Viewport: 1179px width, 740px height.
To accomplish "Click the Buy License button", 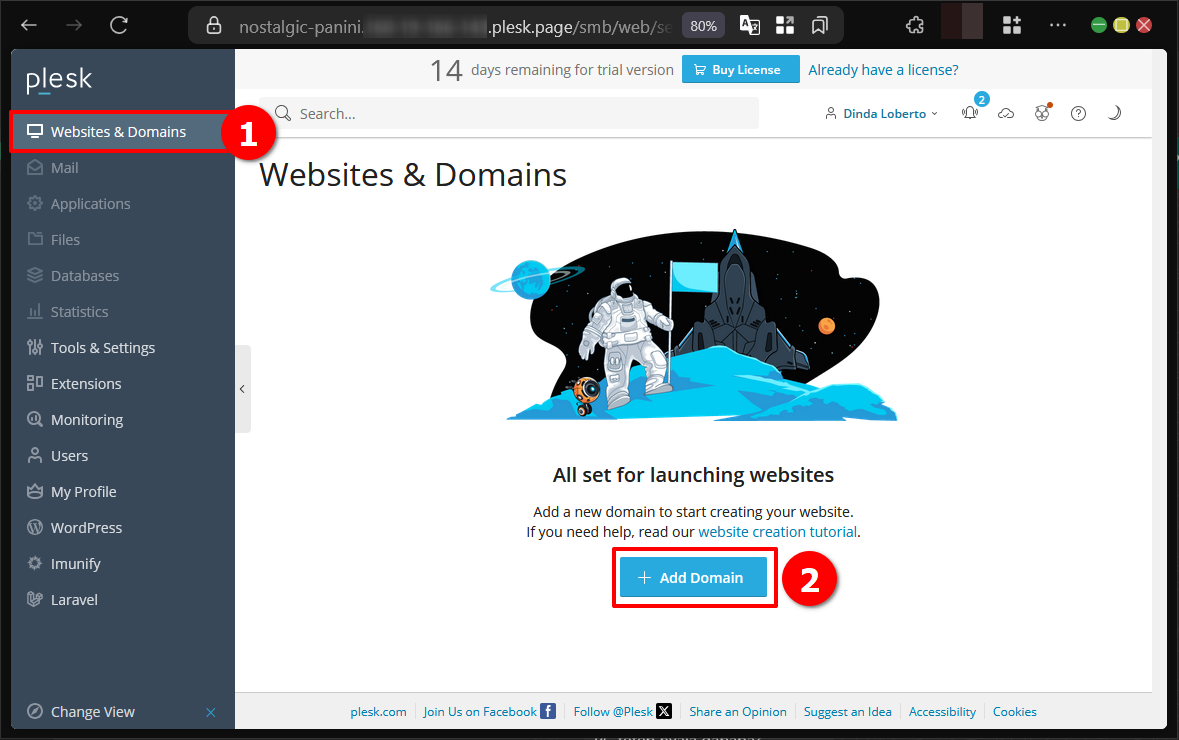I will (740, 70).
